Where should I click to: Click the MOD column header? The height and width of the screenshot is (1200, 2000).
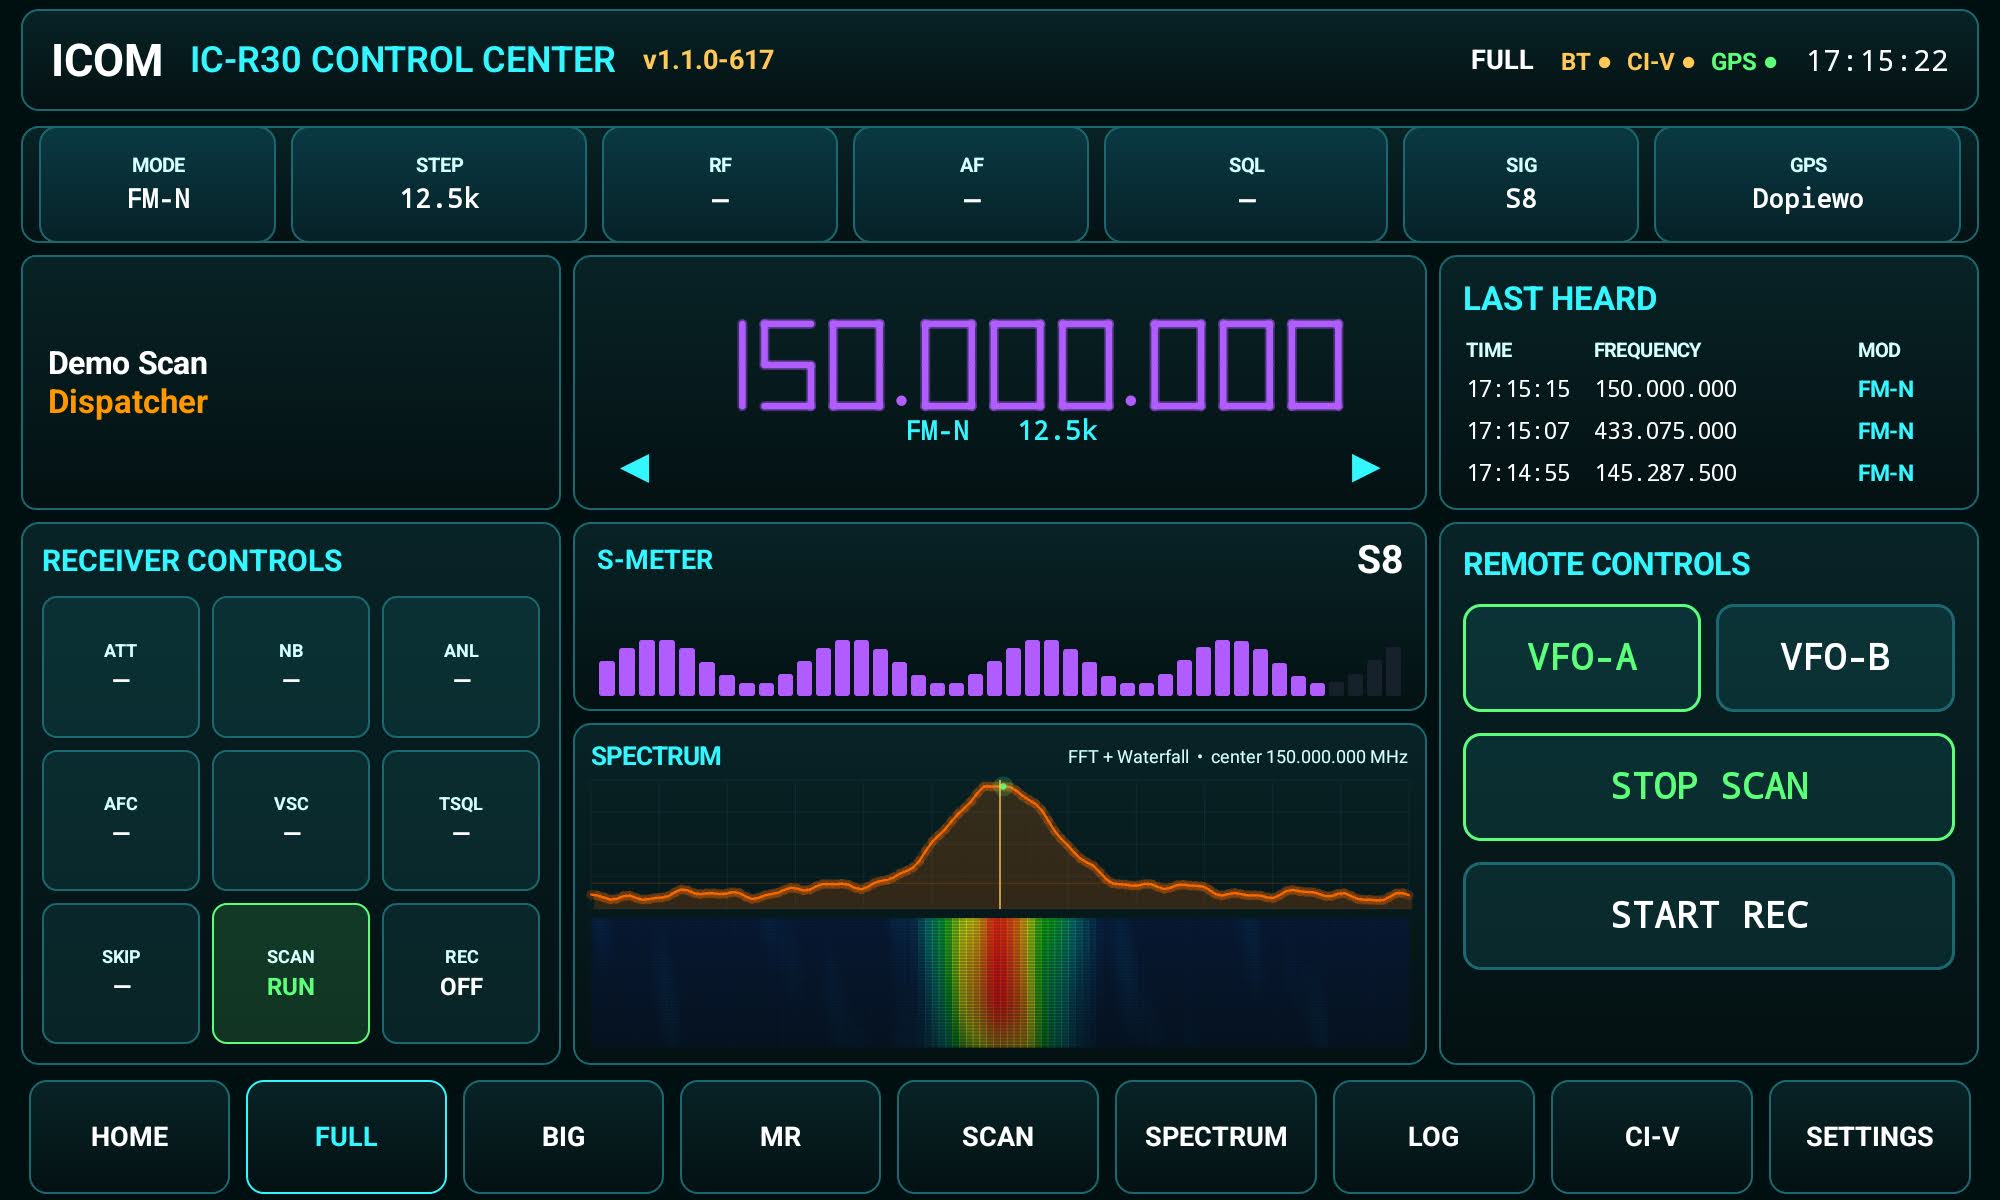[x=1879, y=350]
